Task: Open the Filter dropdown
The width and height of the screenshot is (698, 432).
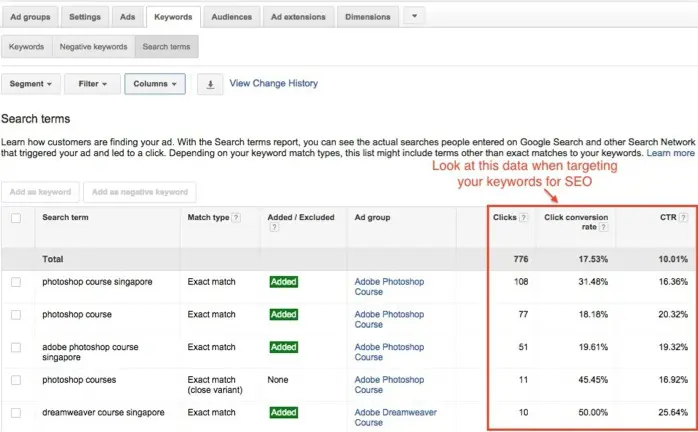Action: 93,84
